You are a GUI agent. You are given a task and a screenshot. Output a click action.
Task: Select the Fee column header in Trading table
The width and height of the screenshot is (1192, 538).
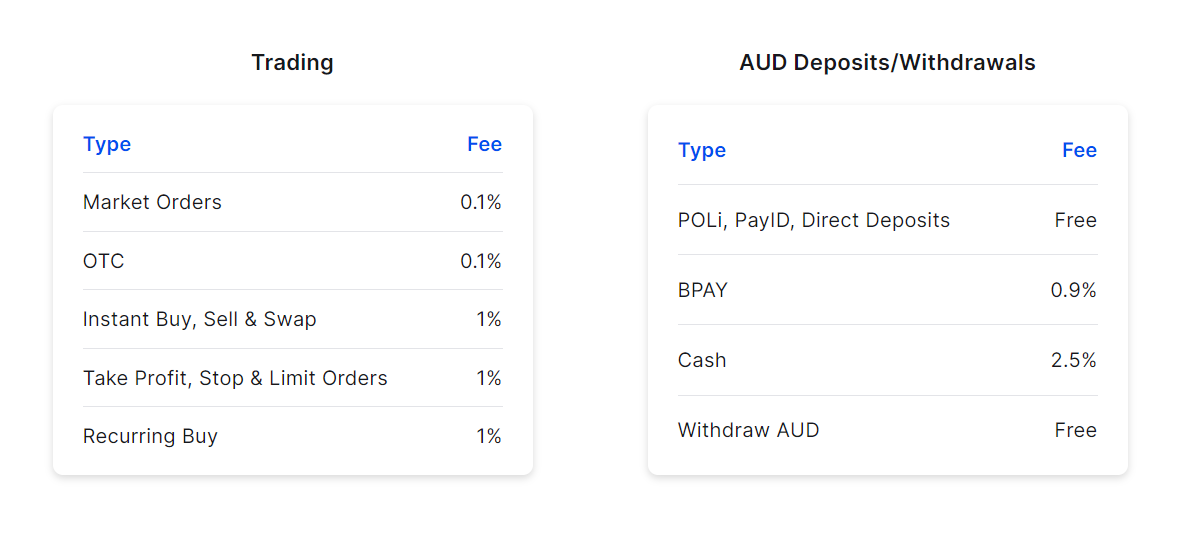click(x=484, y=144)
